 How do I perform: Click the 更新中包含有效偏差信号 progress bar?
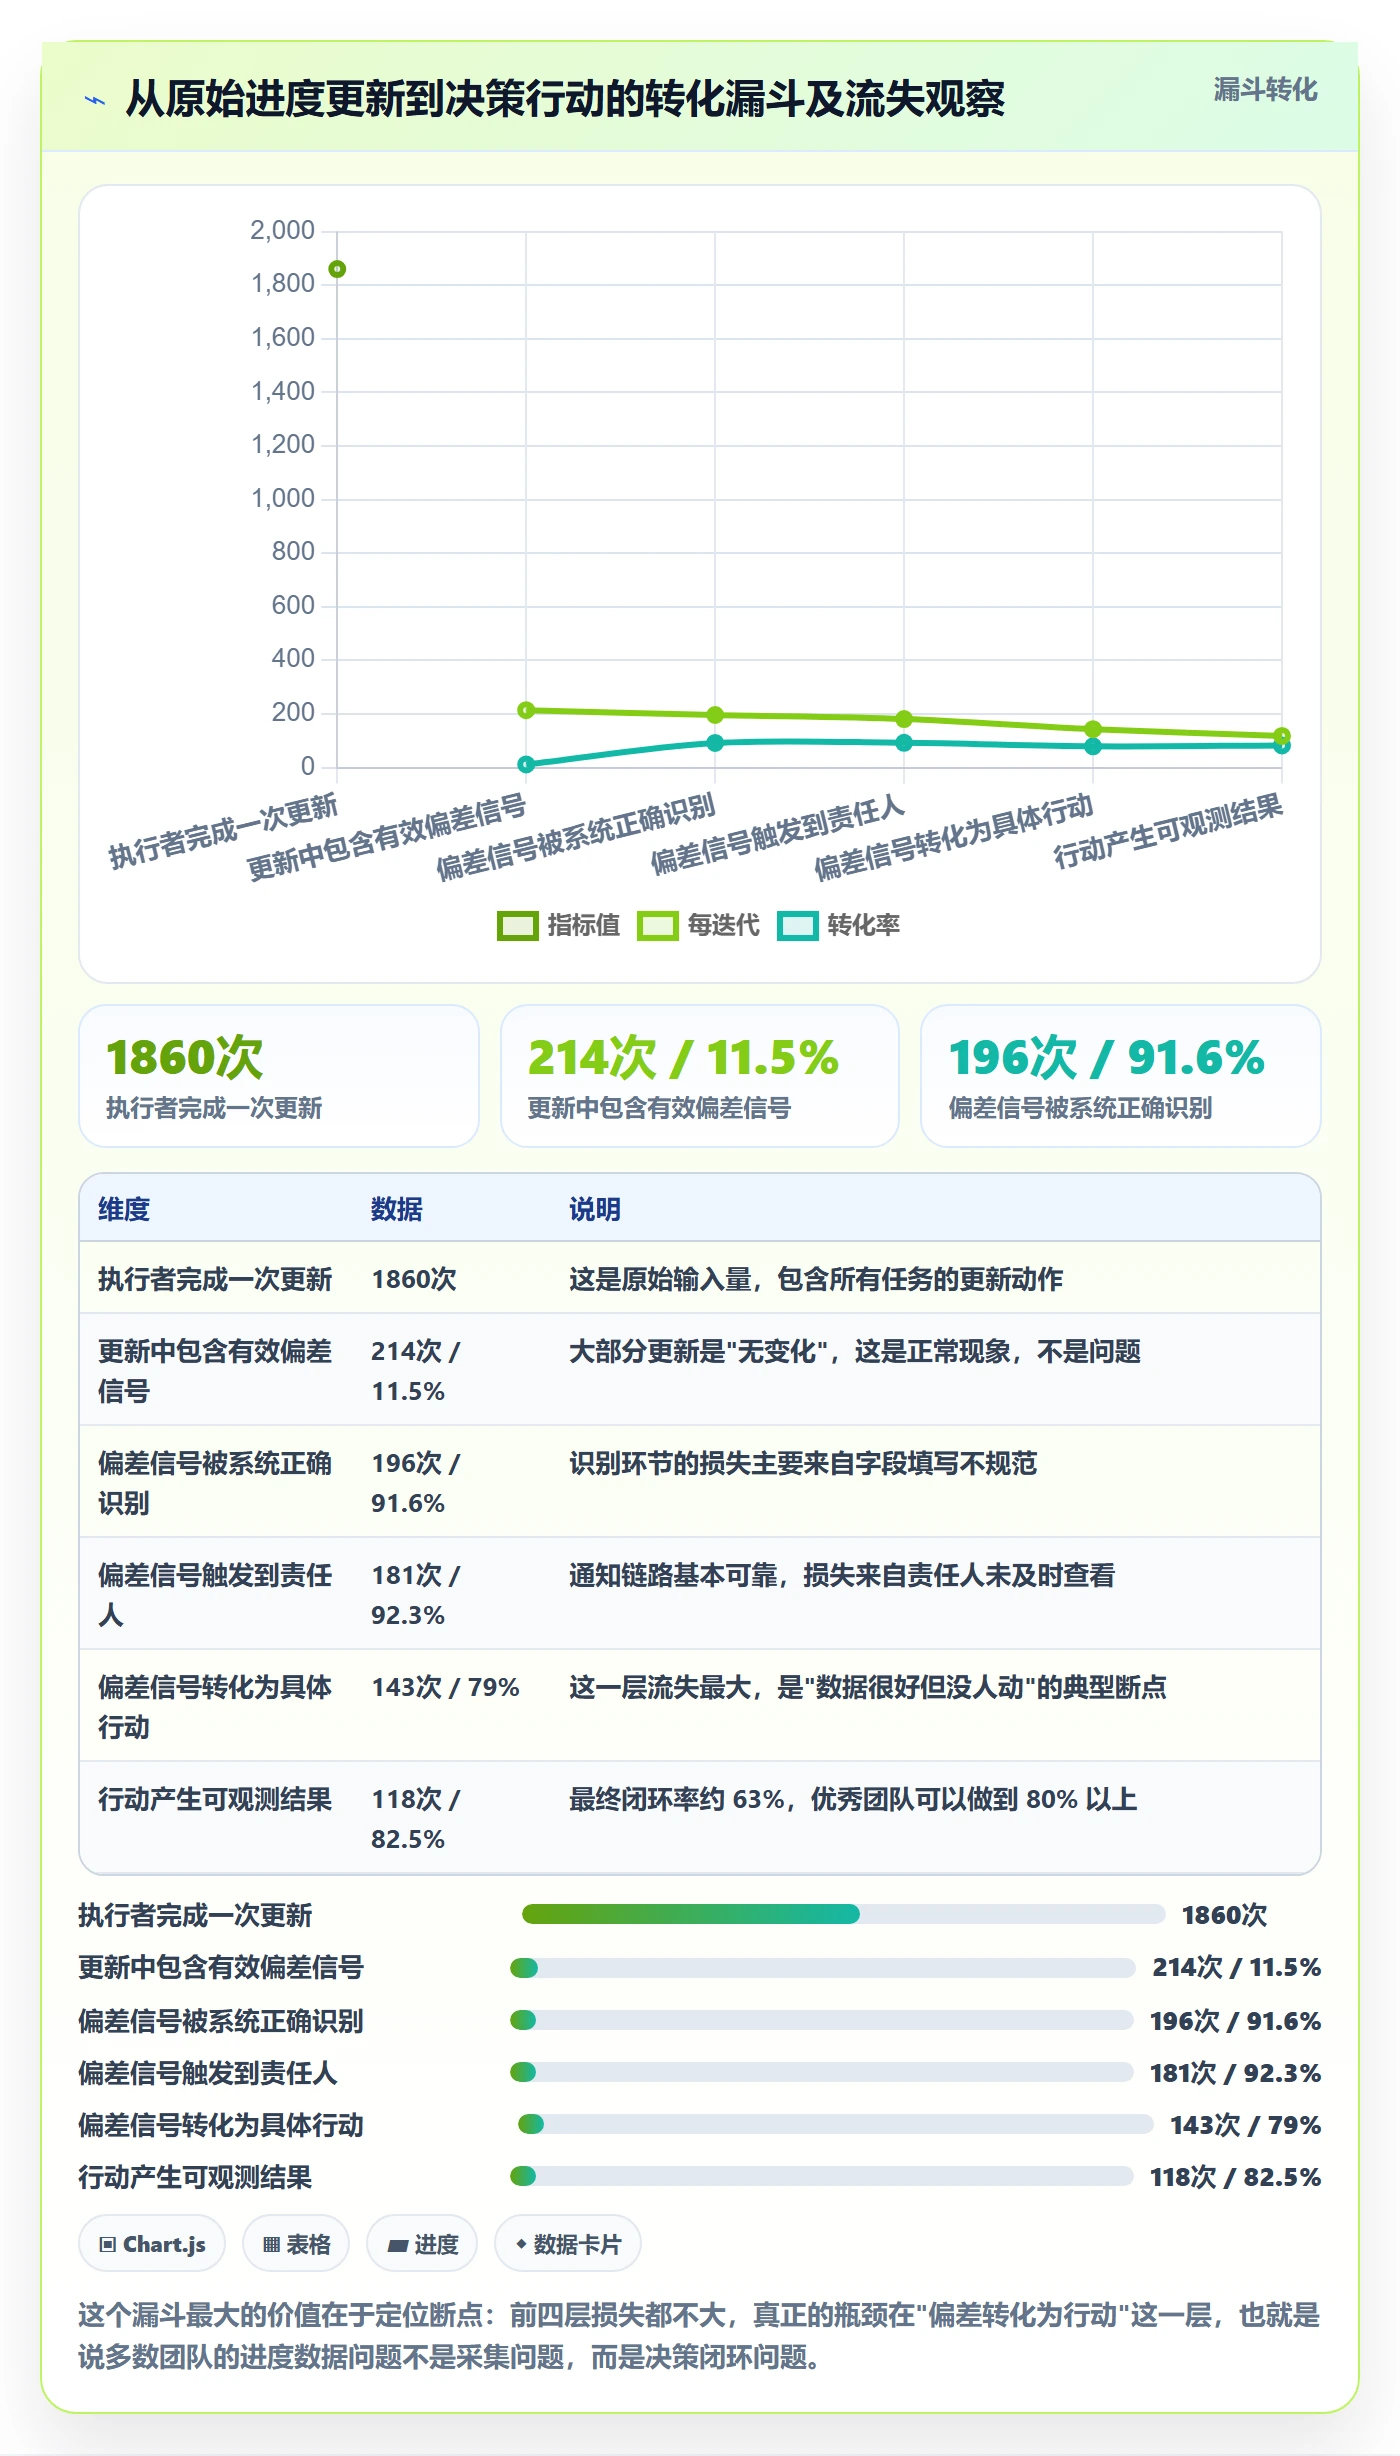pyautogui.click(x=822, y=1968)
